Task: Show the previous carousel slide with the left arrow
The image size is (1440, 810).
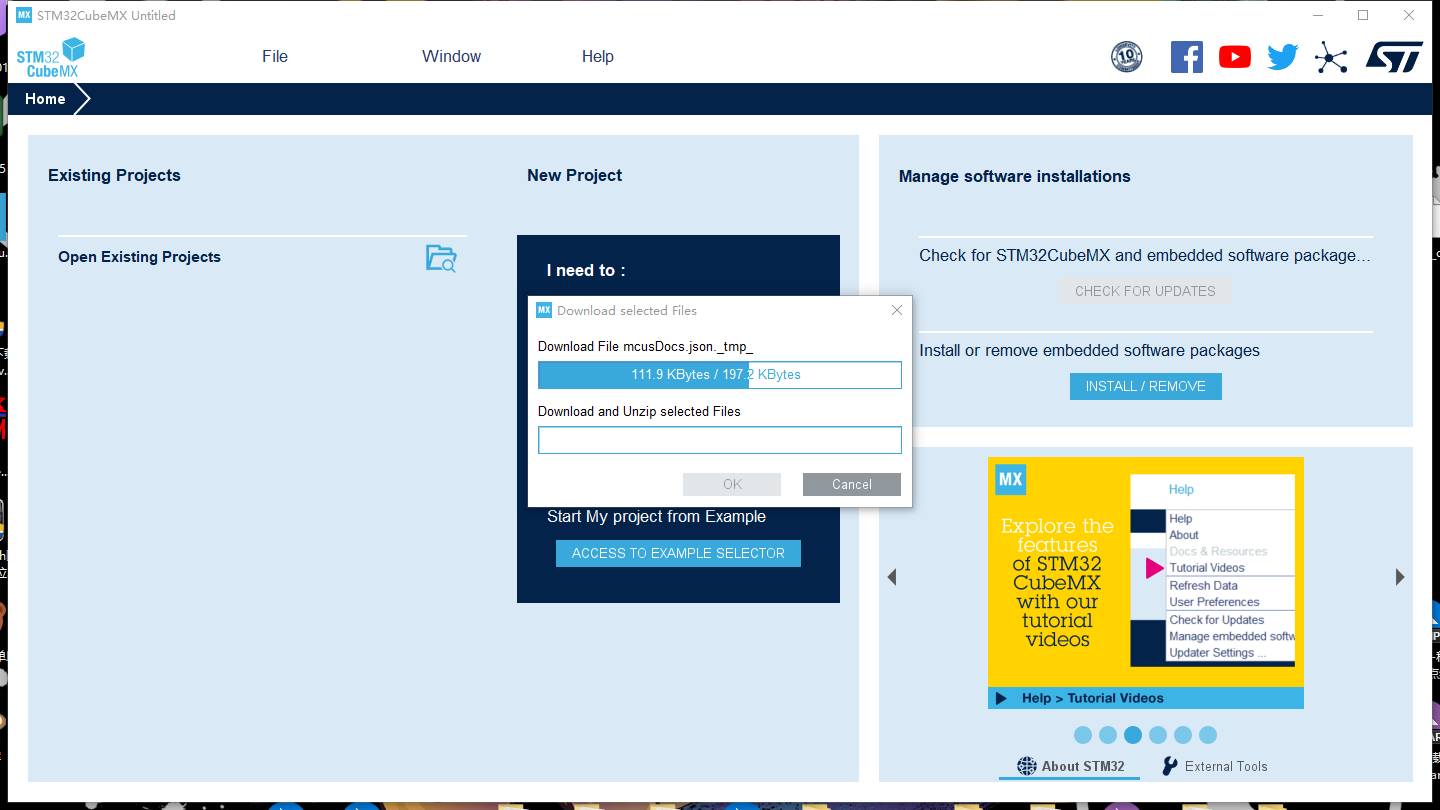Action: [x=892, y=577]
